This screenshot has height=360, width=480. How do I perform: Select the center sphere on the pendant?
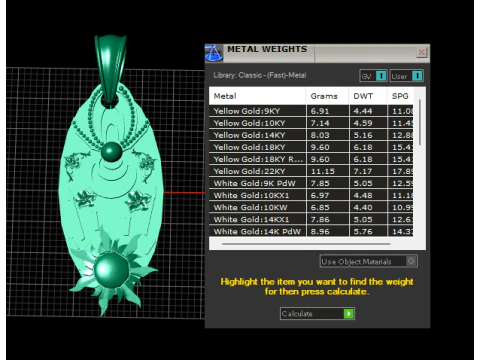click(x=111, y=152)
